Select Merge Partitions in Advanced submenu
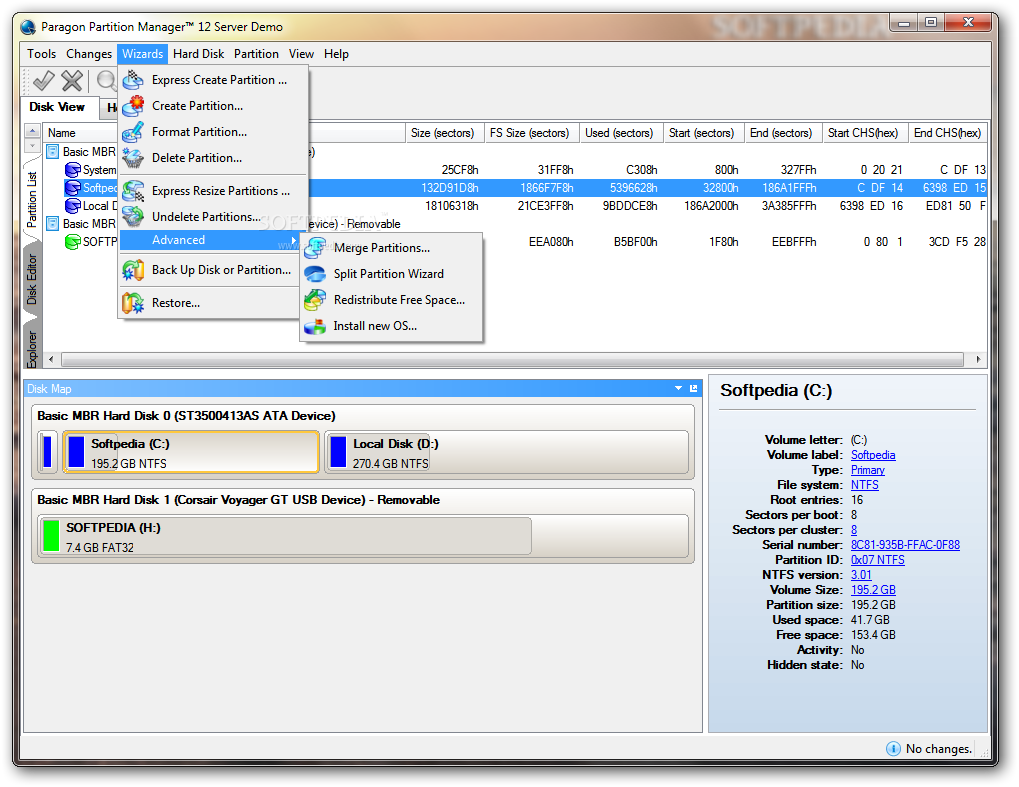This screenshot has width=1019, height=787. [x=391, y=248]
